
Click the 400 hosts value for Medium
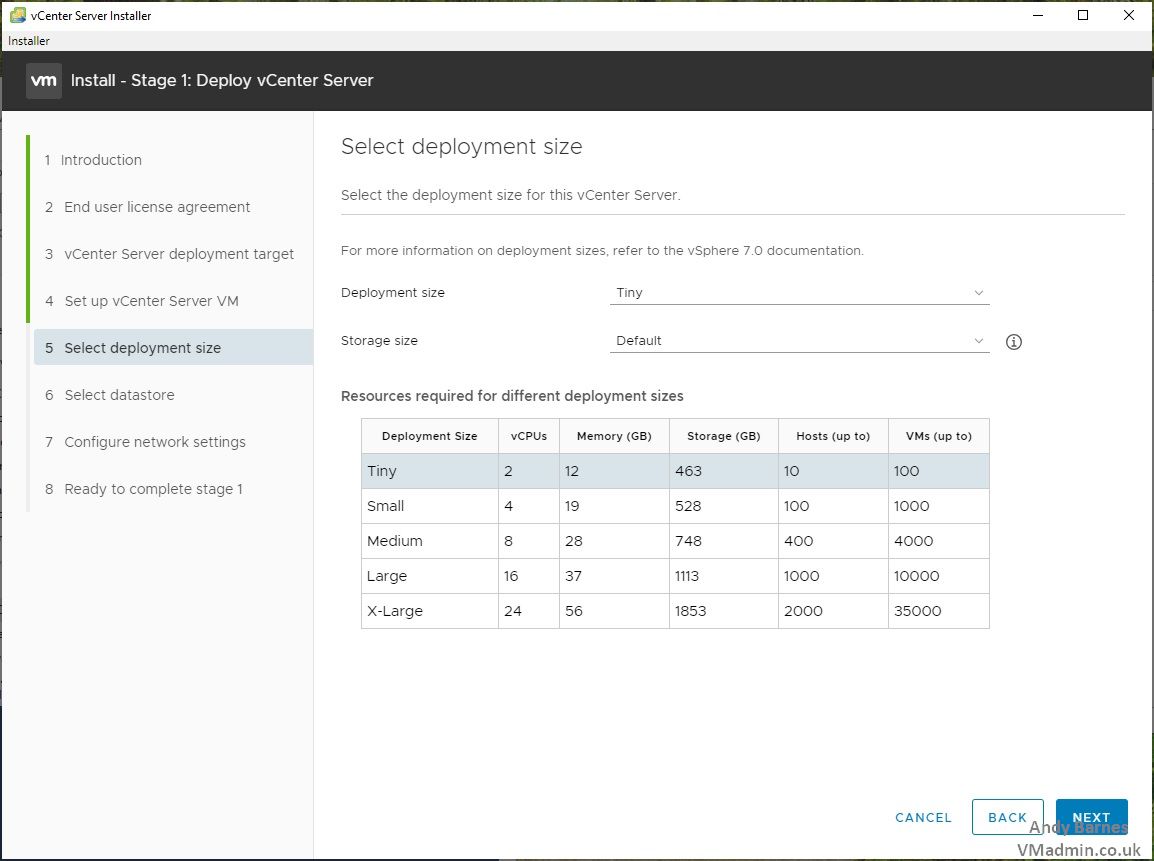[x=799, y=541]
